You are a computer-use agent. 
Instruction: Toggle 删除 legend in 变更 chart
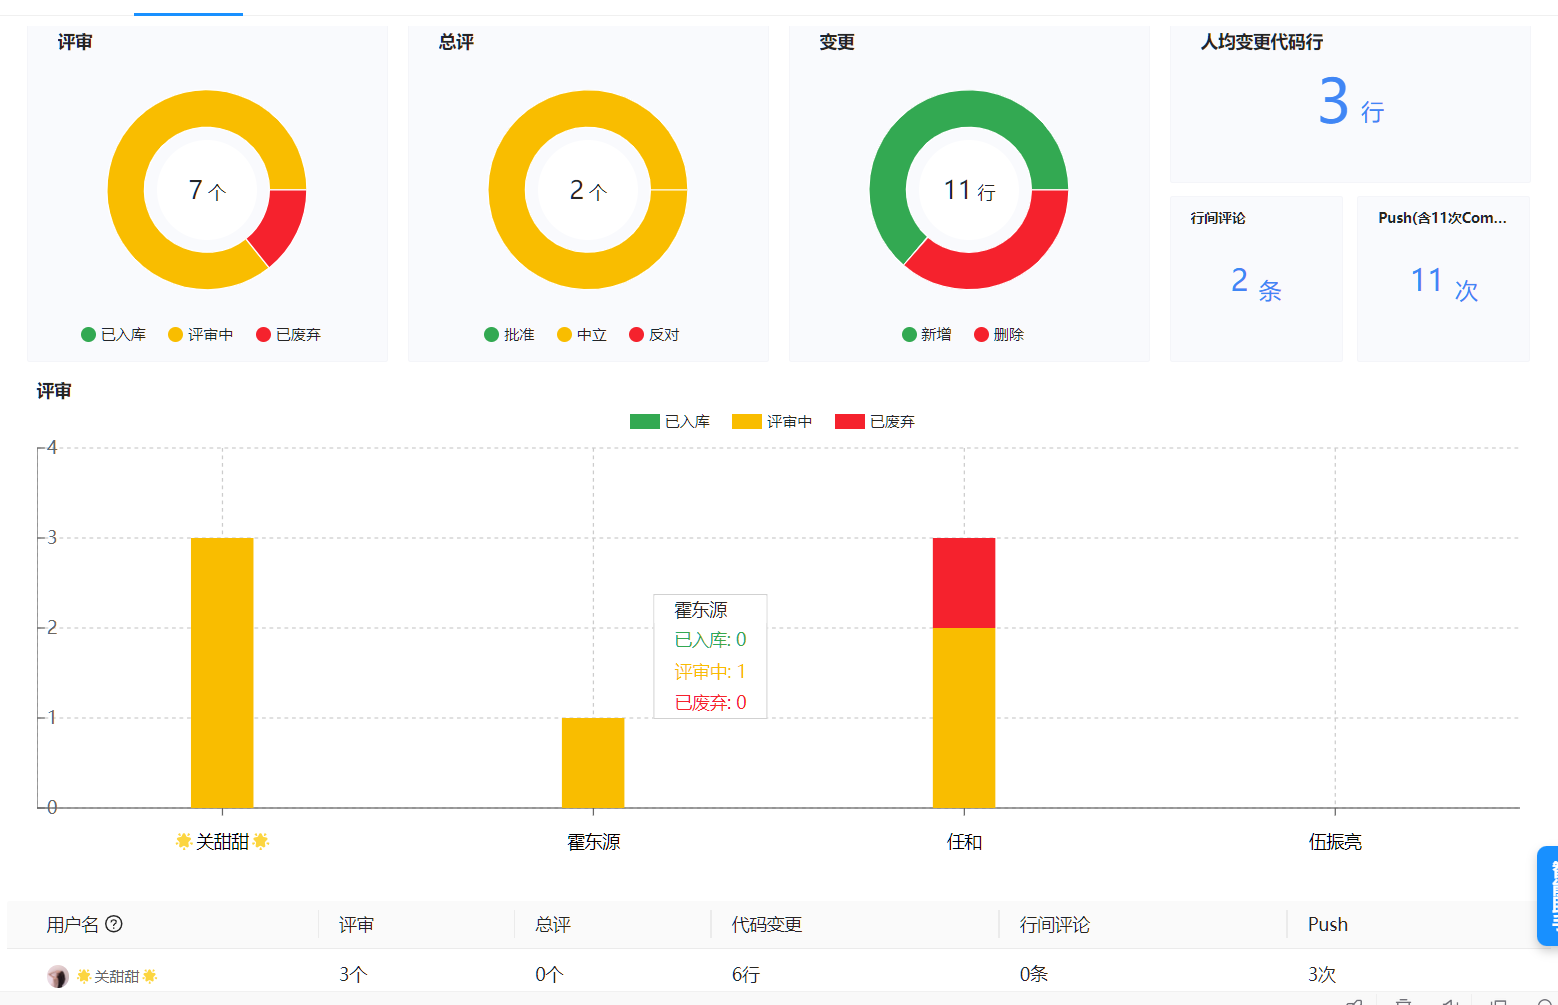click(x=999, y=335)
